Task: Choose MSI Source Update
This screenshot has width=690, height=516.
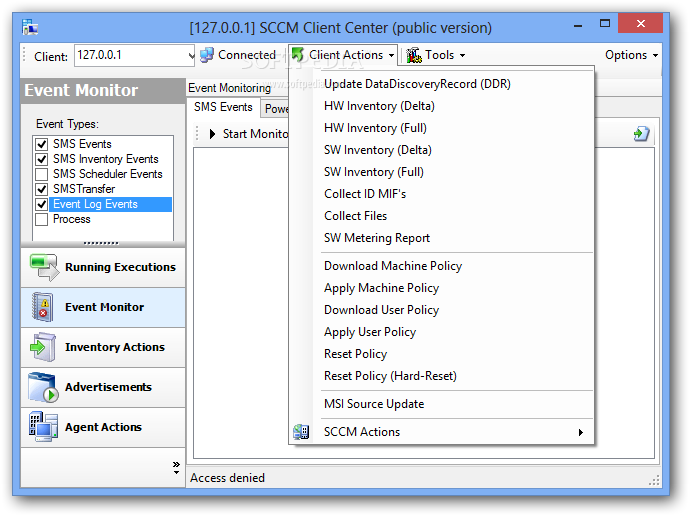Action: point(374,404)
